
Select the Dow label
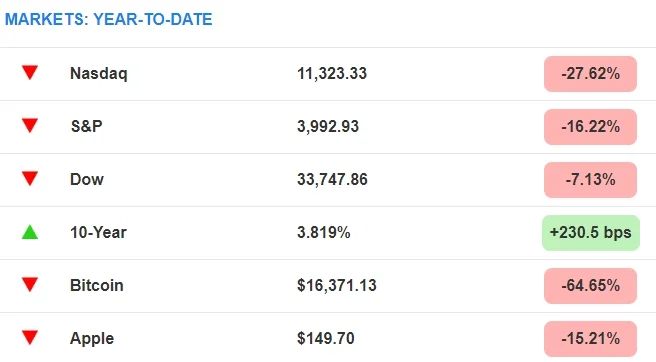(87, 179)
